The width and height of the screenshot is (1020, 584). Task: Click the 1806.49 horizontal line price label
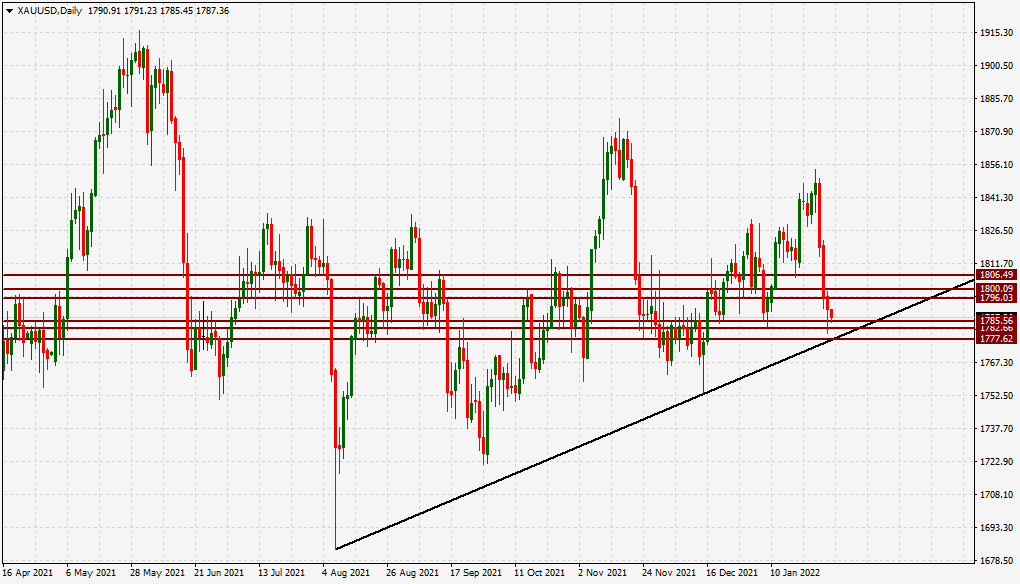[x=996, y=275]
